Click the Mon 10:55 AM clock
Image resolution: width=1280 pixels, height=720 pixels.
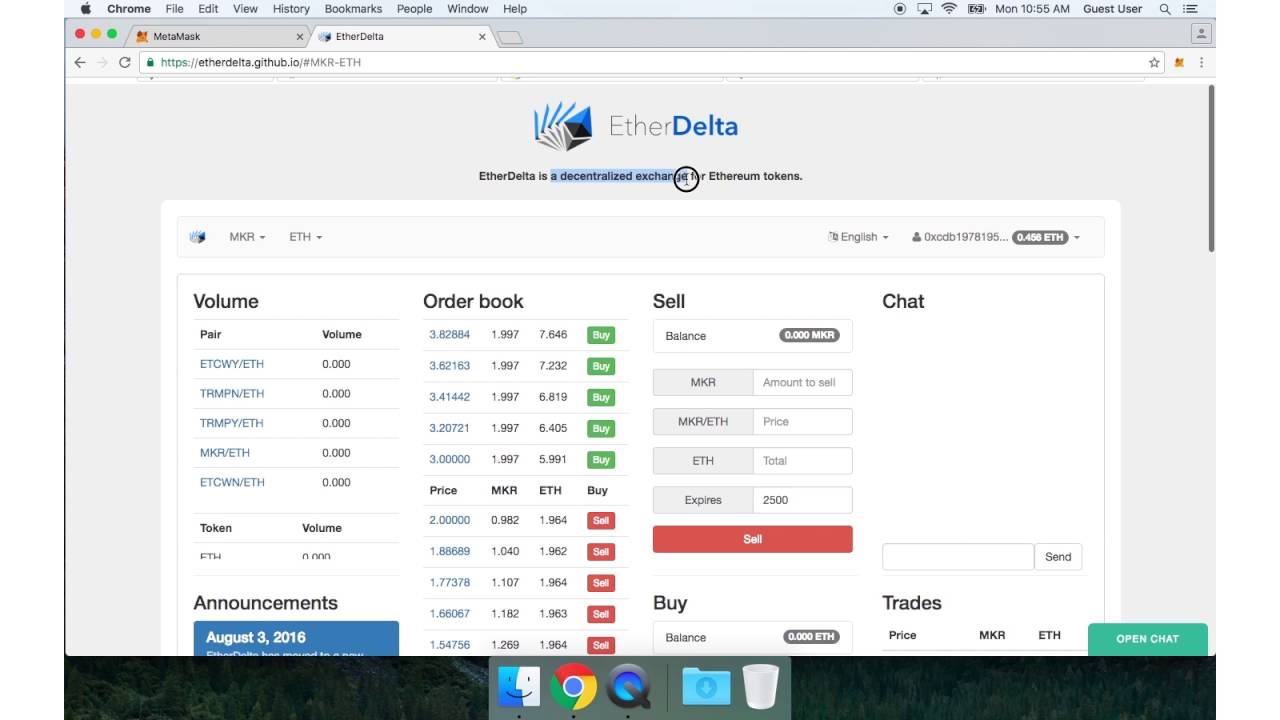(1032, 9)
